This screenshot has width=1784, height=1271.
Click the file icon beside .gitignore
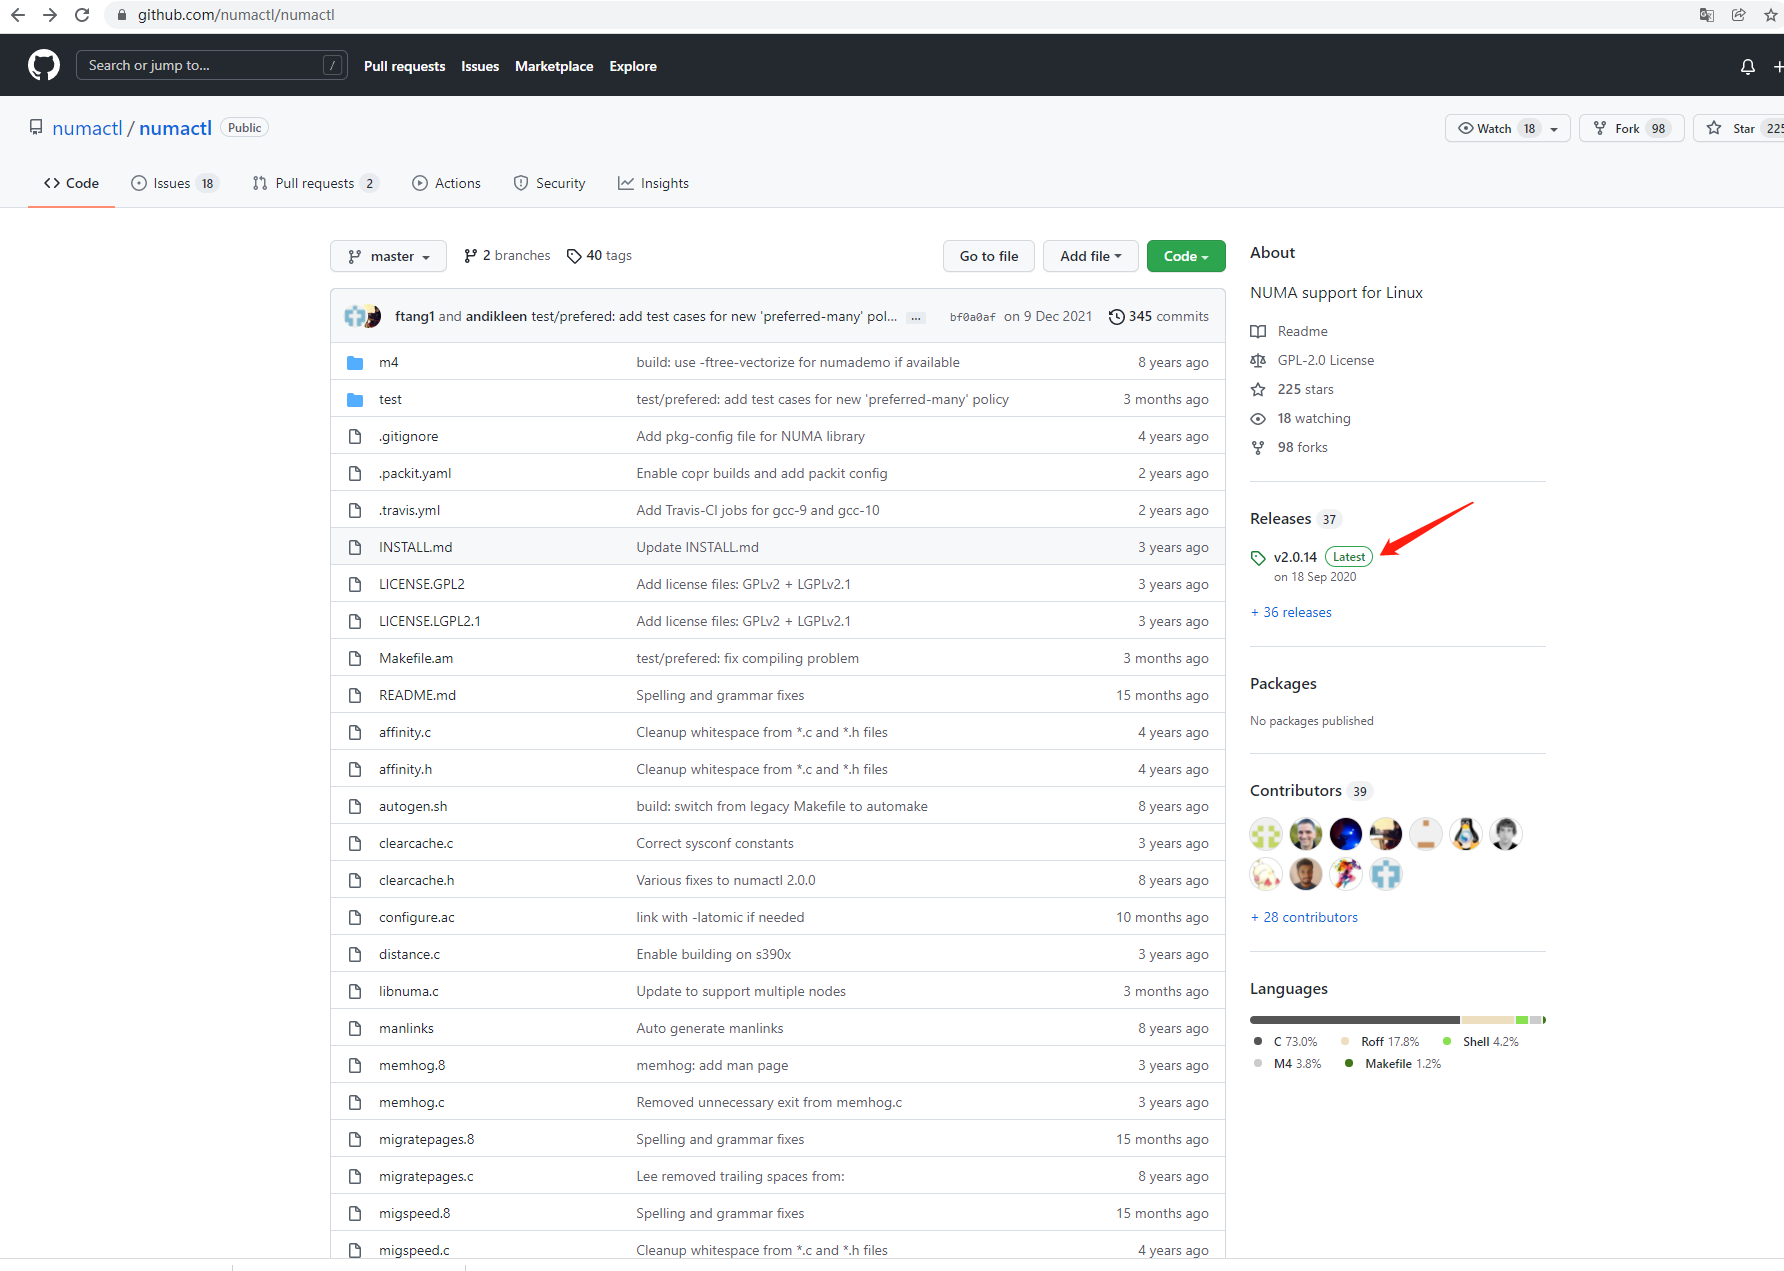355,436
